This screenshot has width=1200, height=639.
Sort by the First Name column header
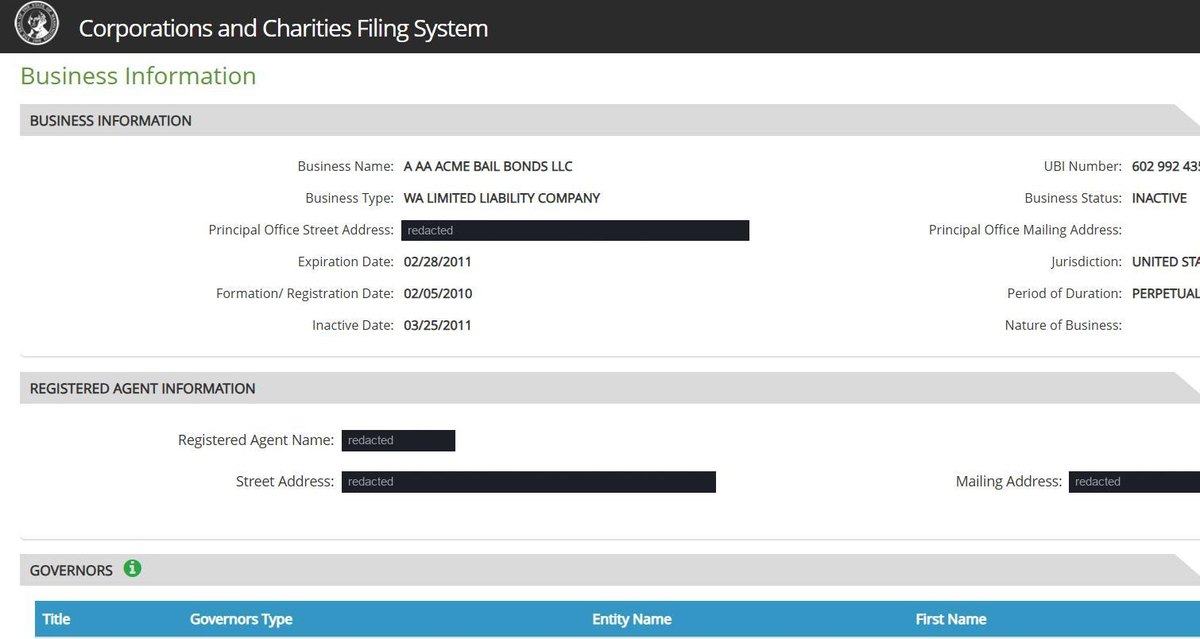click(951, 619)
